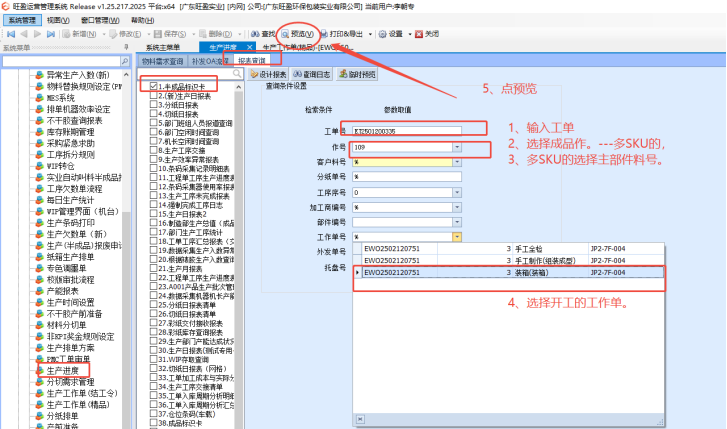Go to first record navigation arrow
This screenshot has width=727, height=429.
tap(11, 34)
